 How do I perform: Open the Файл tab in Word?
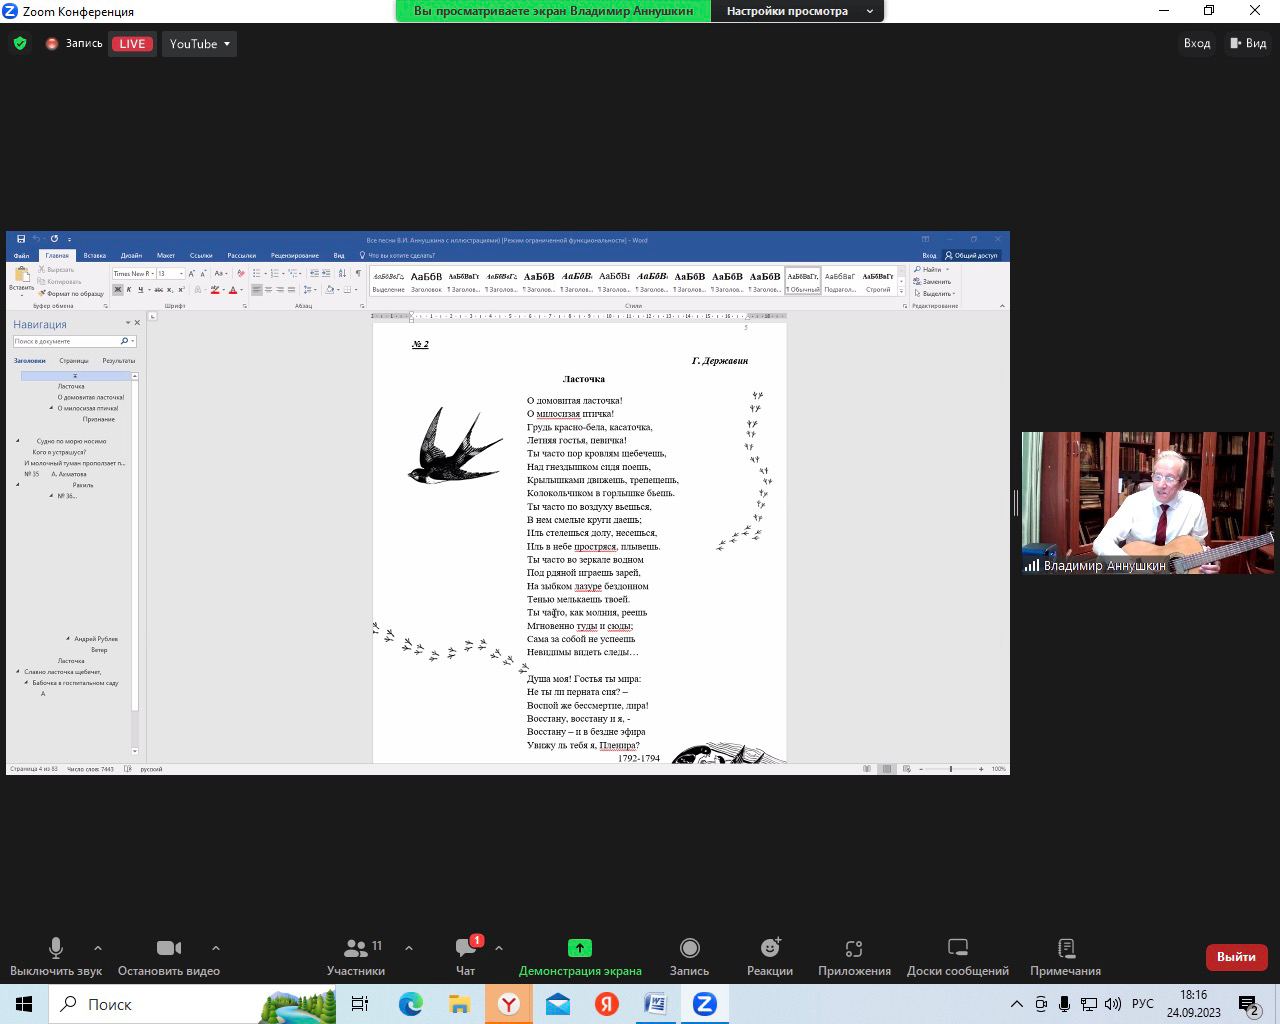point(21,255)
